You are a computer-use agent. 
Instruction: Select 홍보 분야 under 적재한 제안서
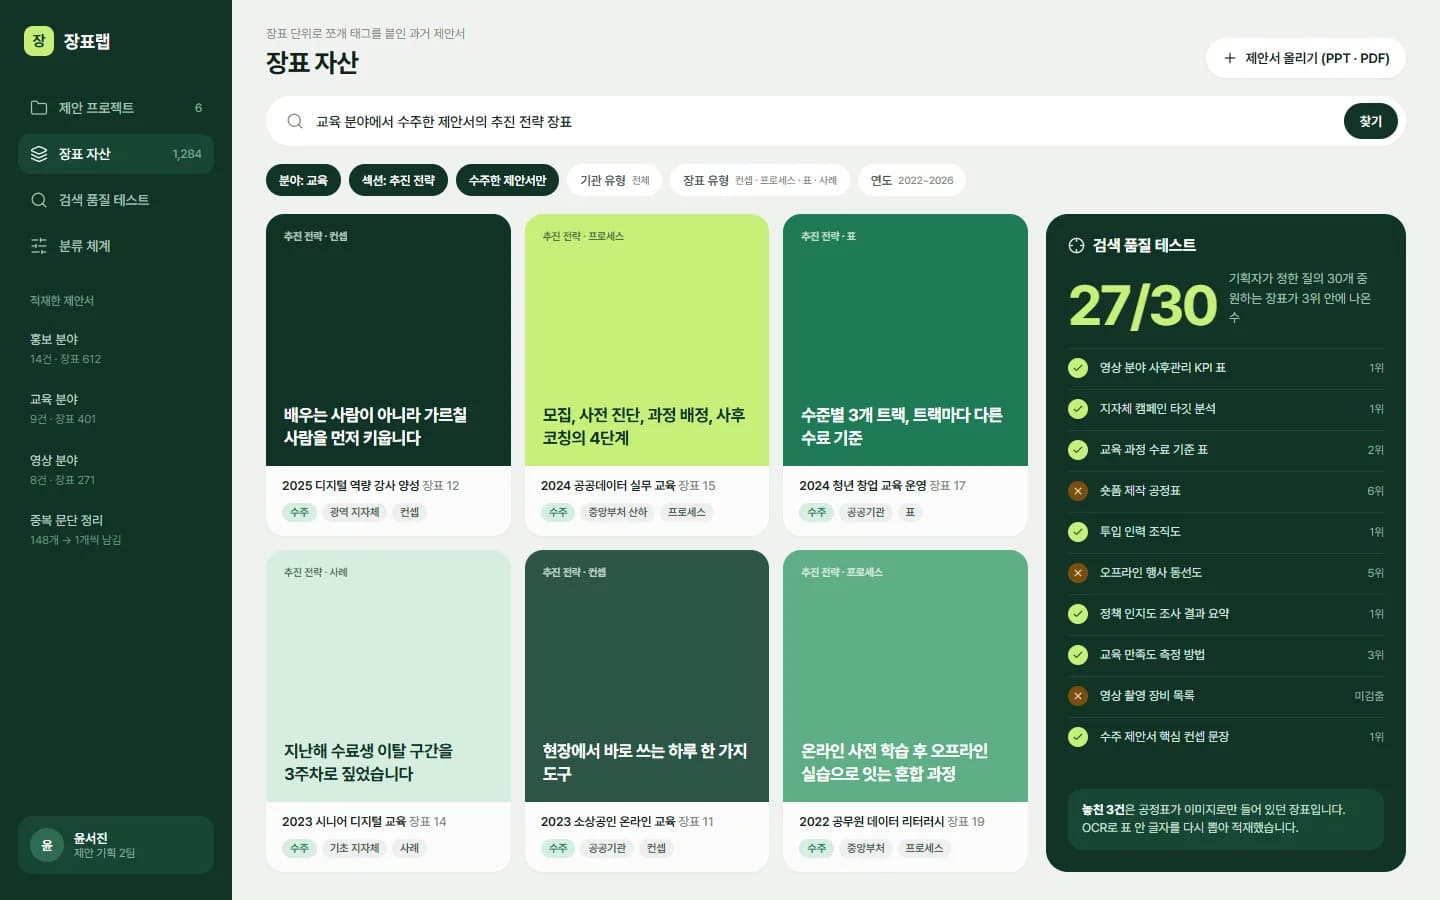coord(116,349)
